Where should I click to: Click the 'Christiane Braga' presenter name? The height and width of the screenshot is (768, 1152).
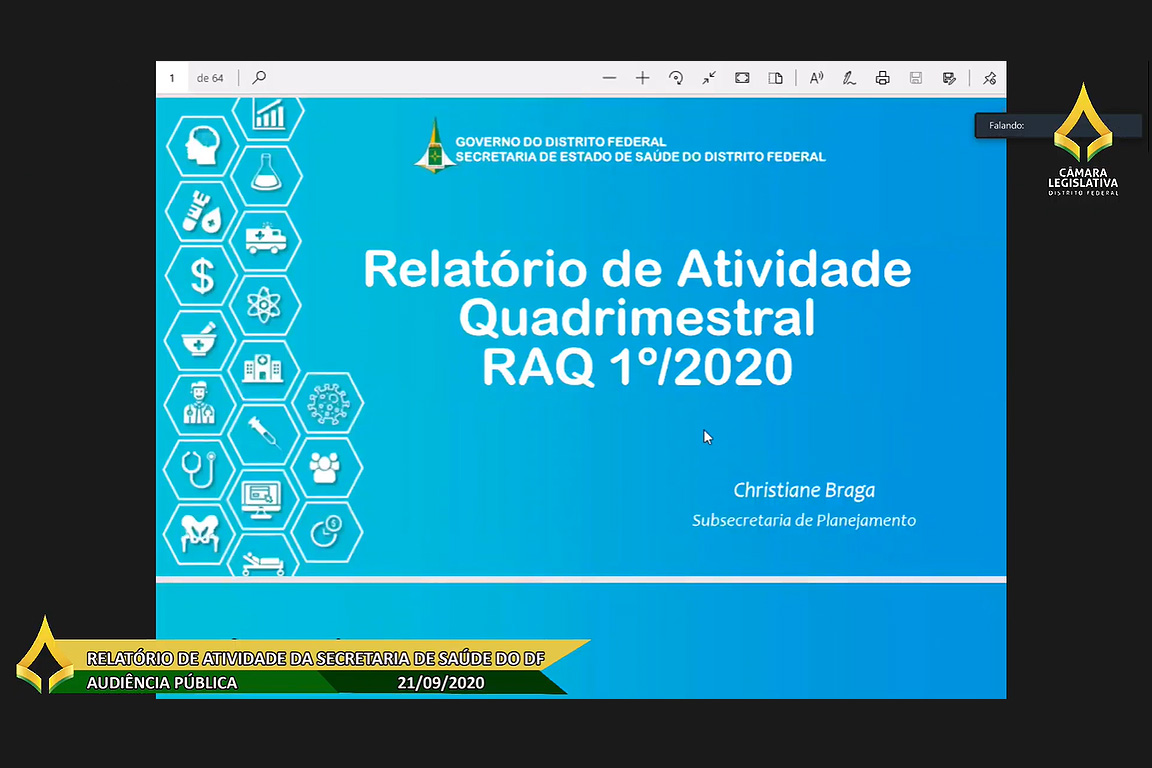(804, 490)
